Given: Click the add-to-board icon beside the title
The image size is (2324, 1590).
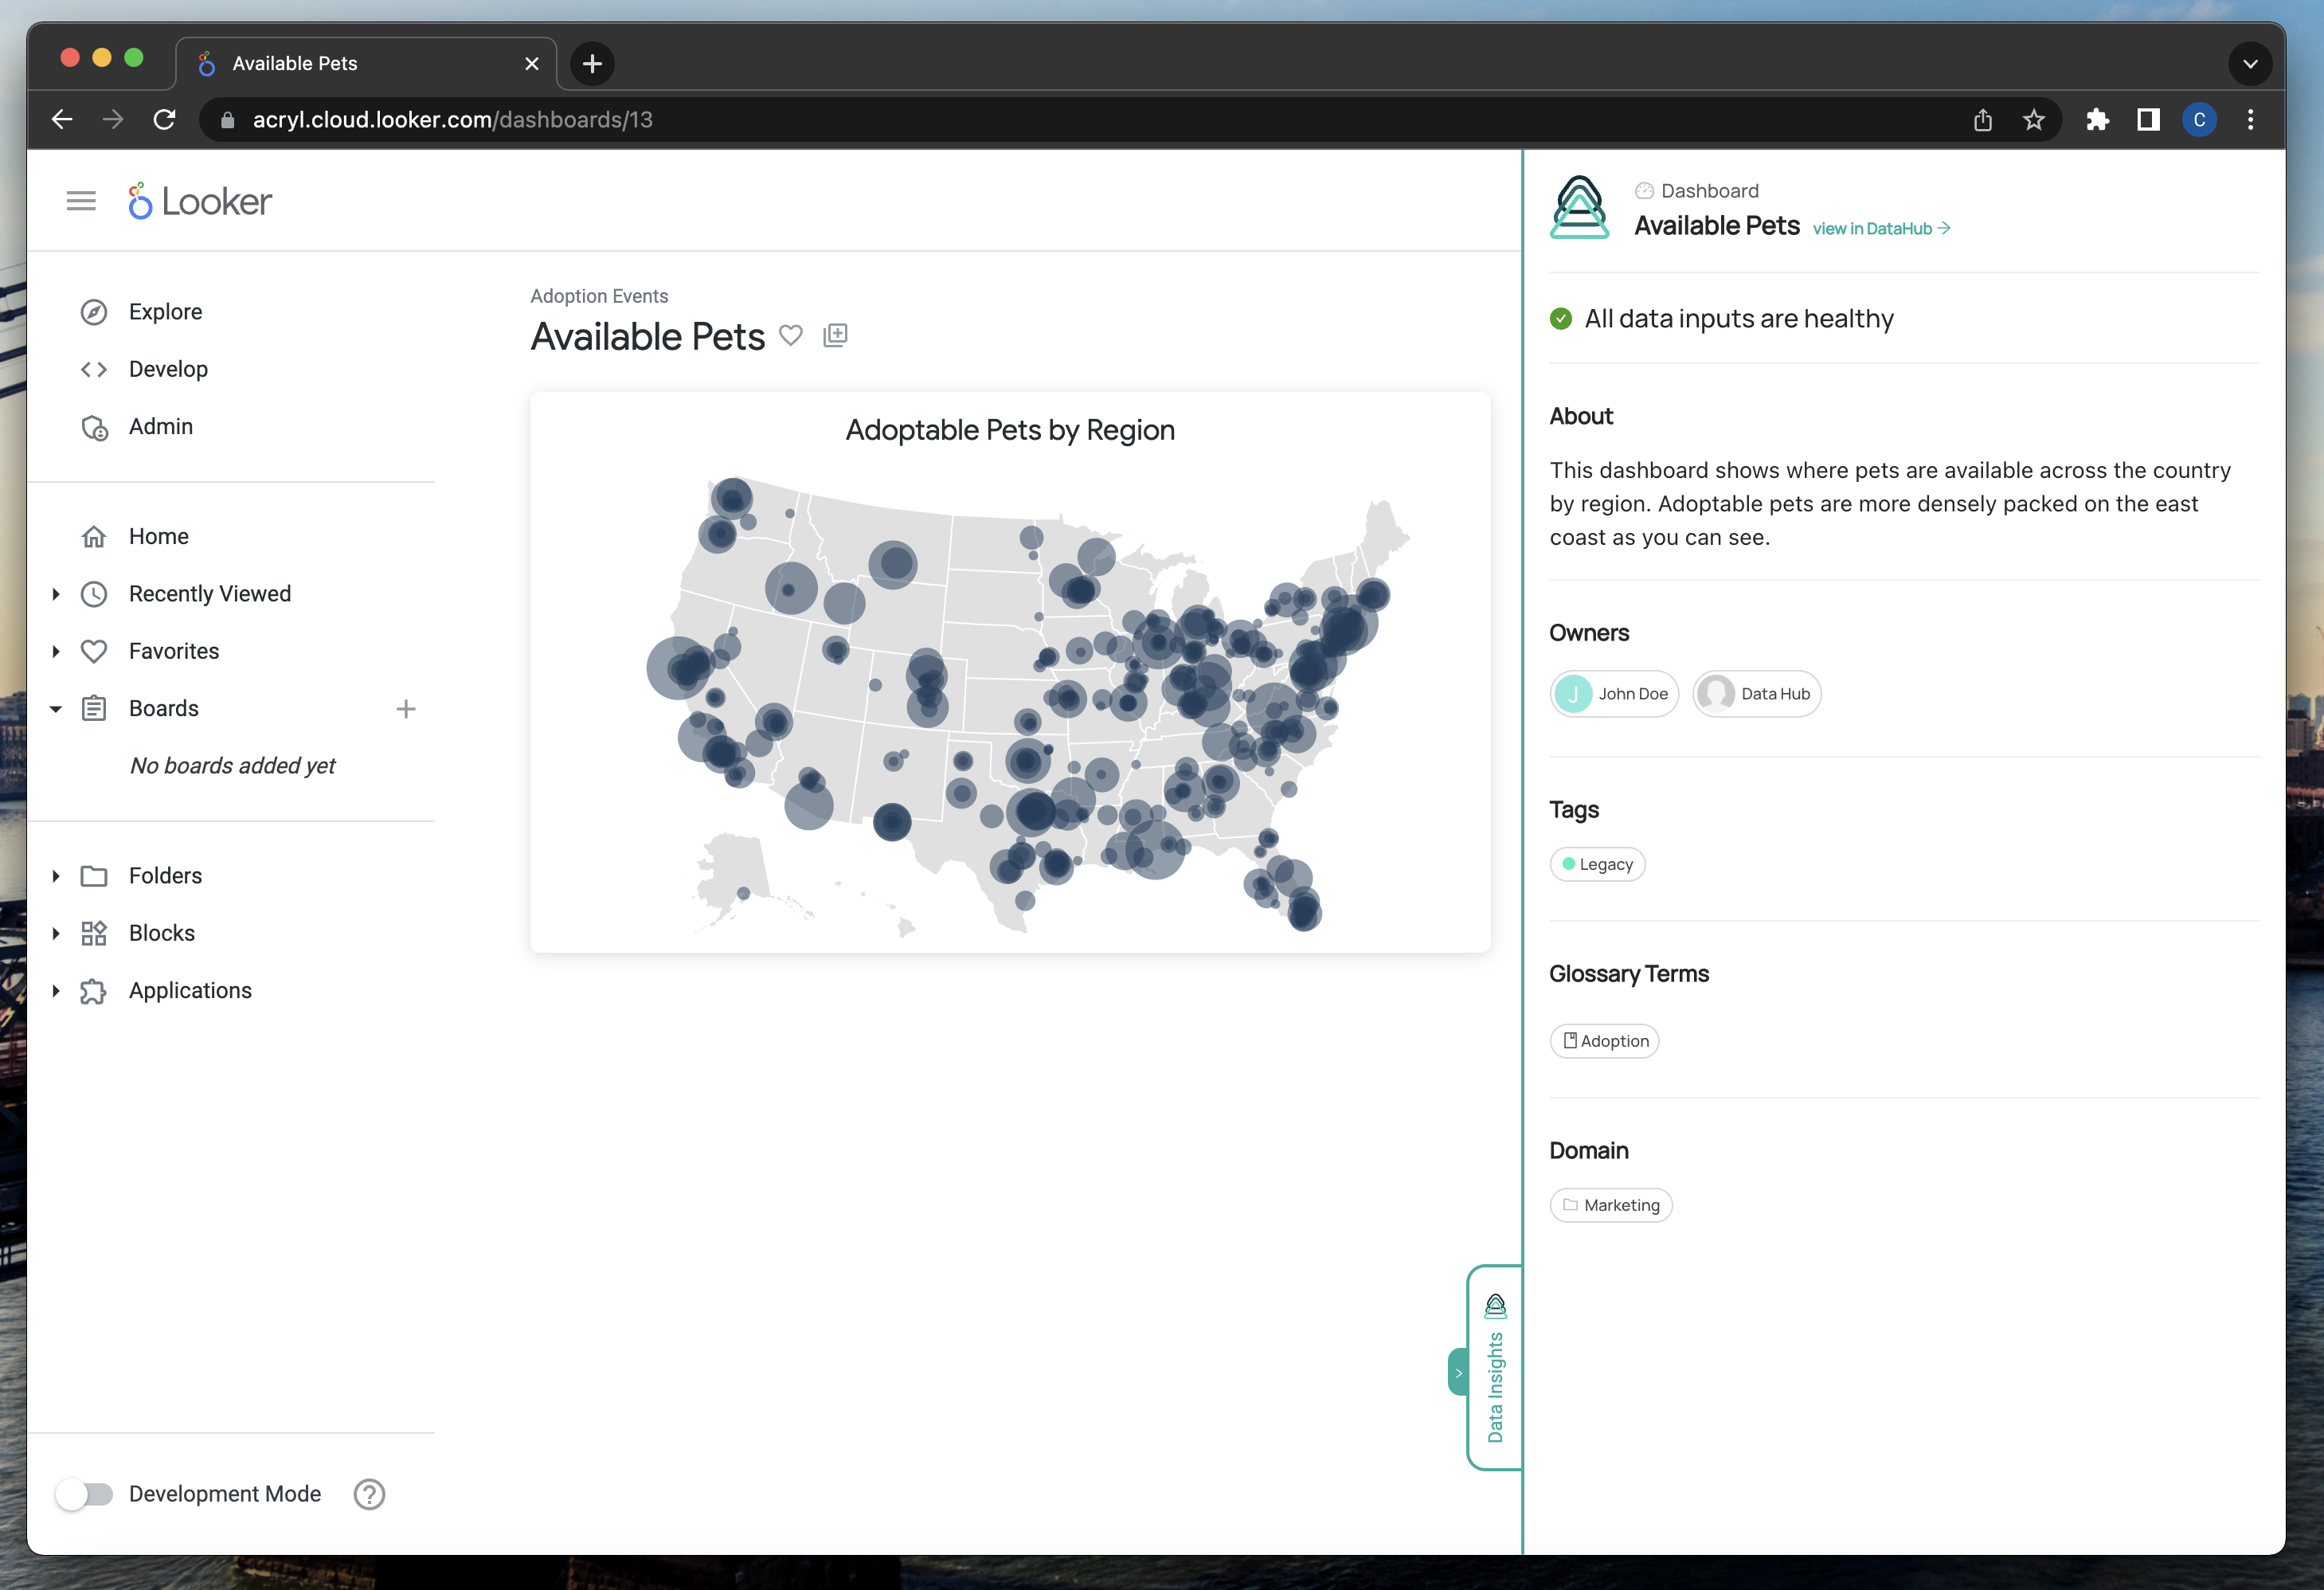Looking at the screenshot, I should pyautogui.click(x=835, y=336).
